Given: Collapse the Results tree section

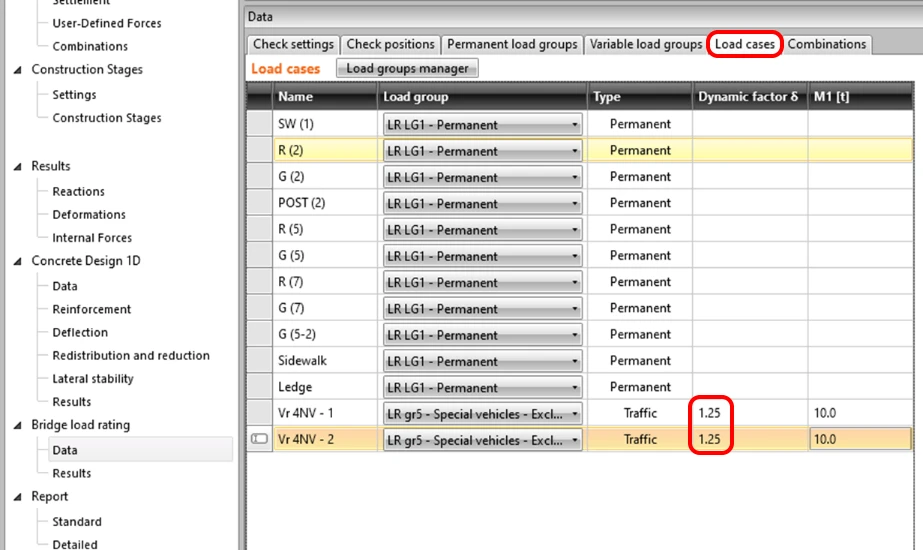Looking at the screenshot, I should tap(18, 167).
